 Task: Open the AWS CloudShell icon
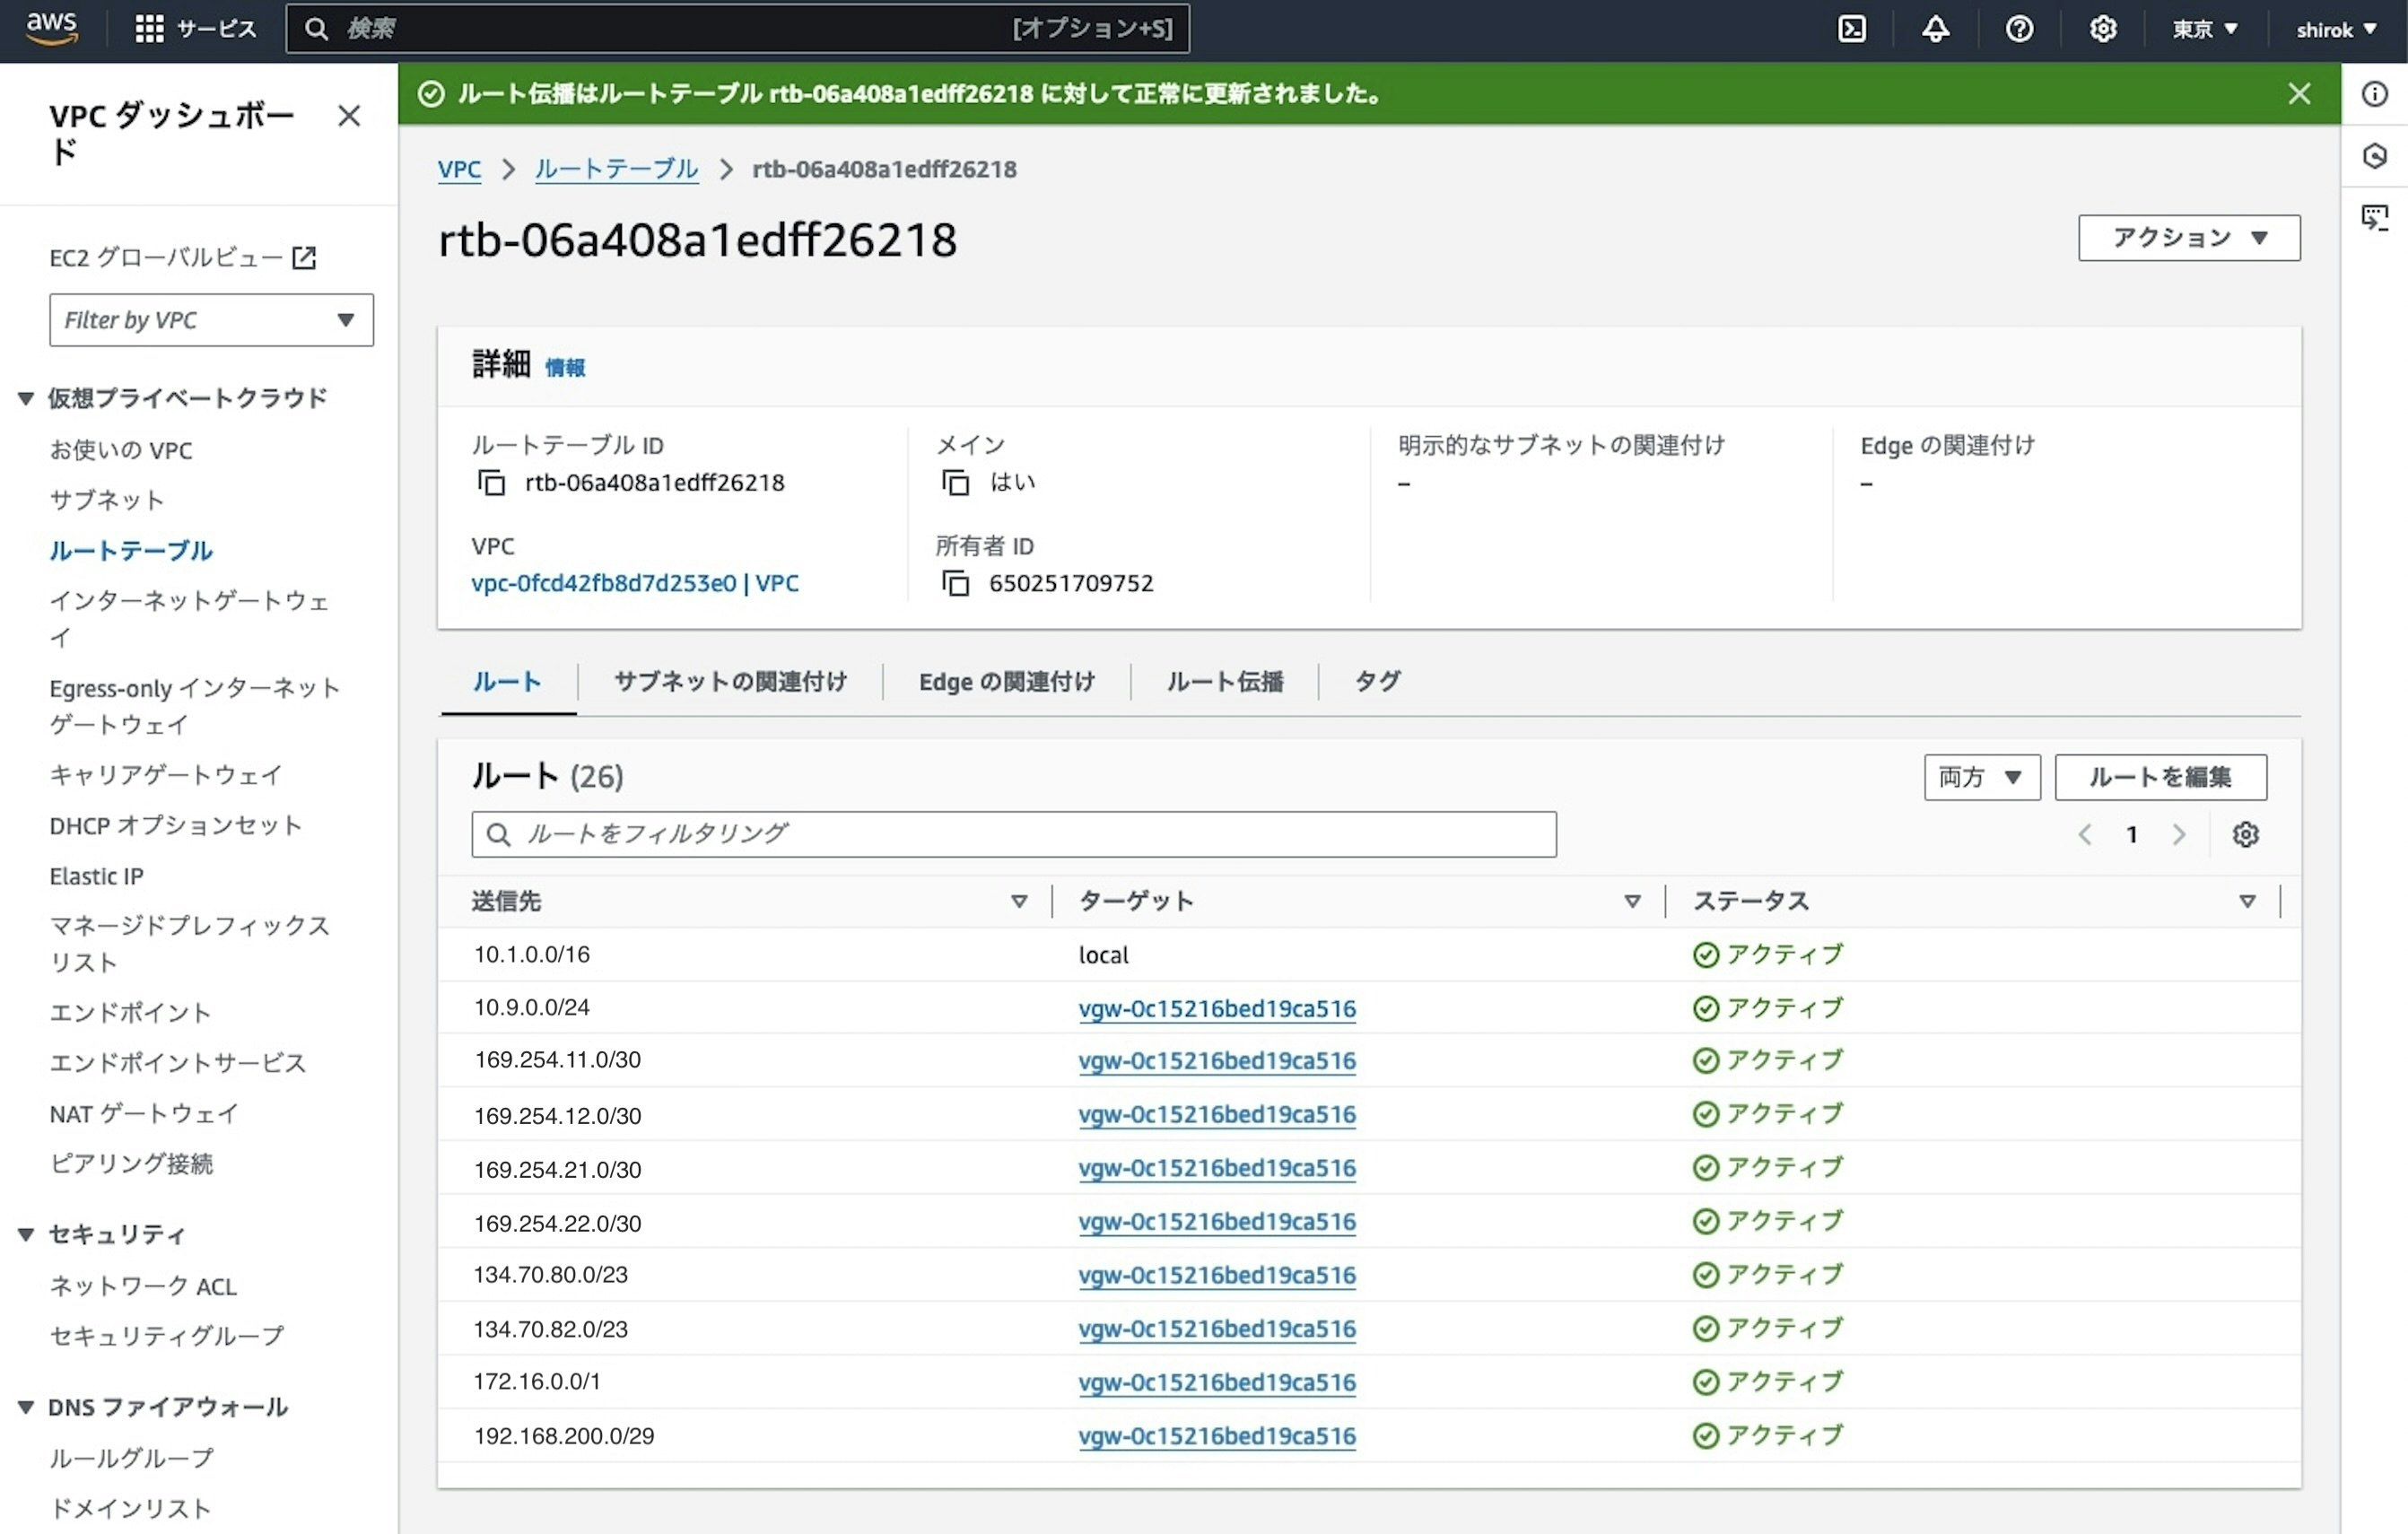coord(1851,29)
